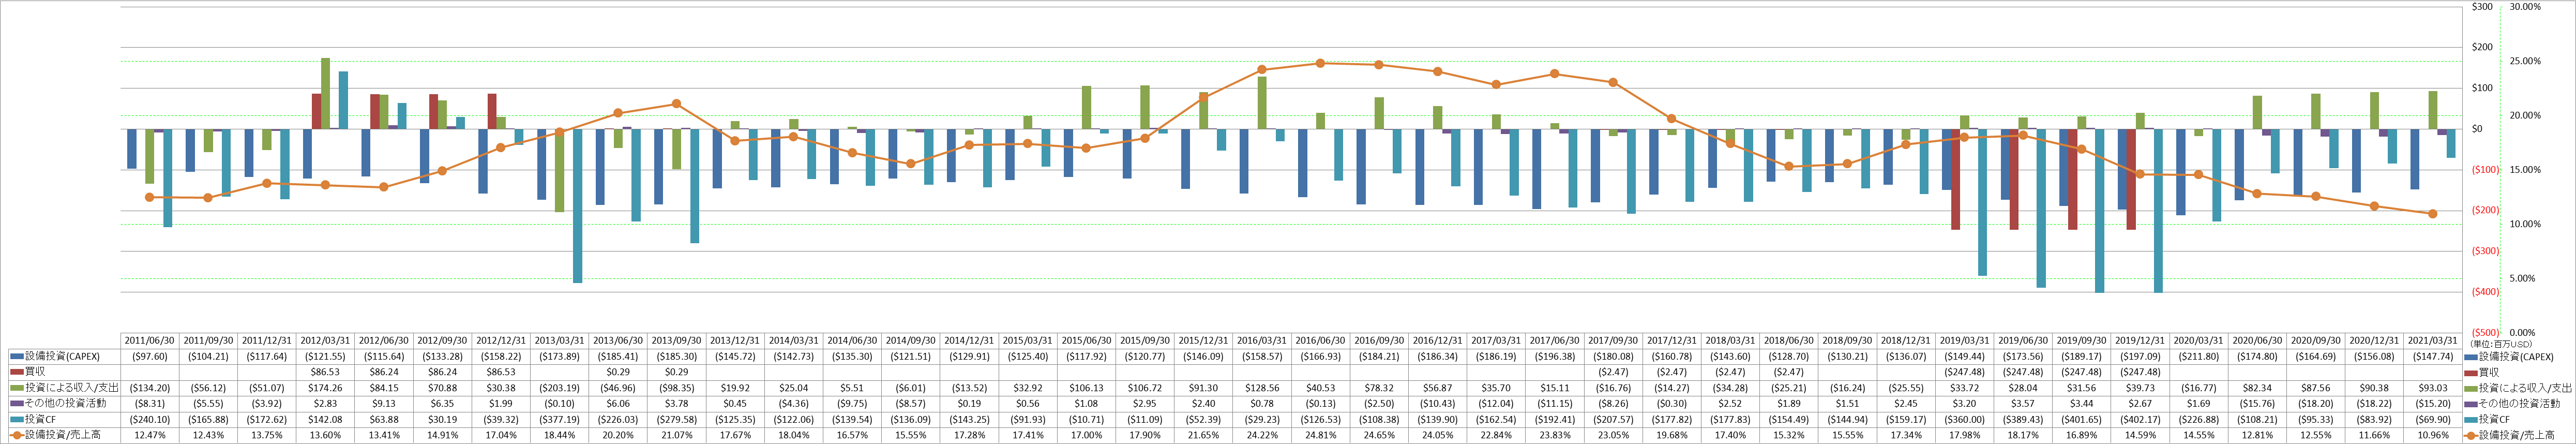Click the 2011/06/30 column header
The height and width of the screenshot is (444, 2576).
[x=151, y=341]
